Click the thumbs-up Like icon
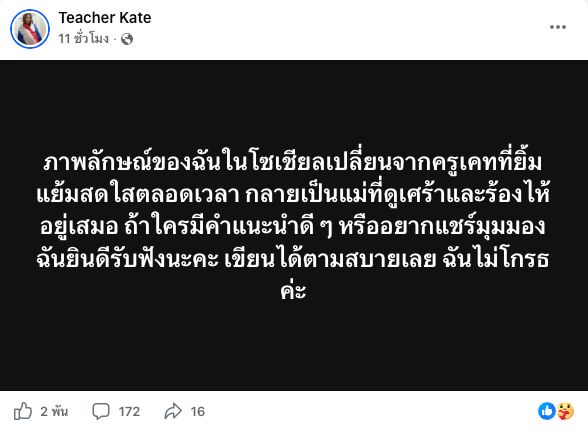Image resolution: width=588 pixels, height=438 pixels. (23, 411)
